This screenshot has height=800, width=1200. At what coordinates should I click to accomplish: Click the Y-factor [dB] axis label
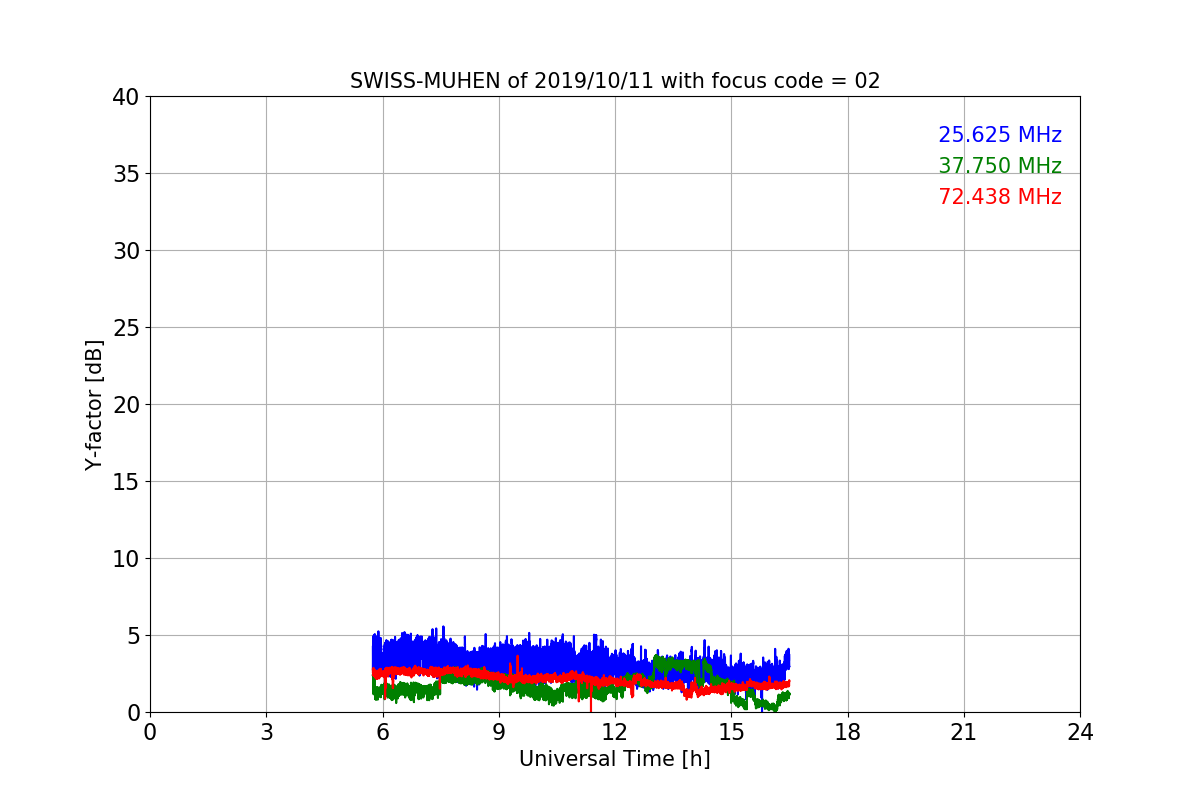click(94, 404)
